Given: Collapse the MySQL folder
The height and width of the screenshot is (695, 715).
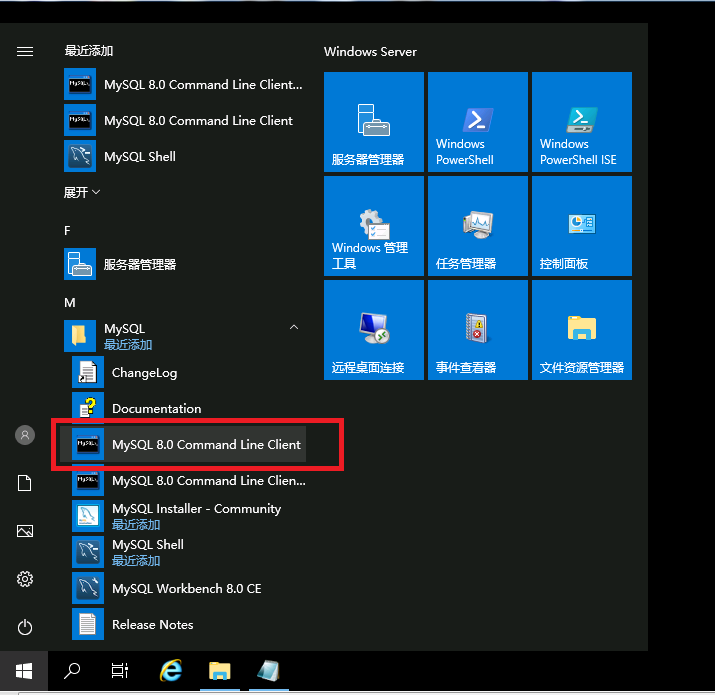Looking at the screenshot, I should tap(294, 327).
